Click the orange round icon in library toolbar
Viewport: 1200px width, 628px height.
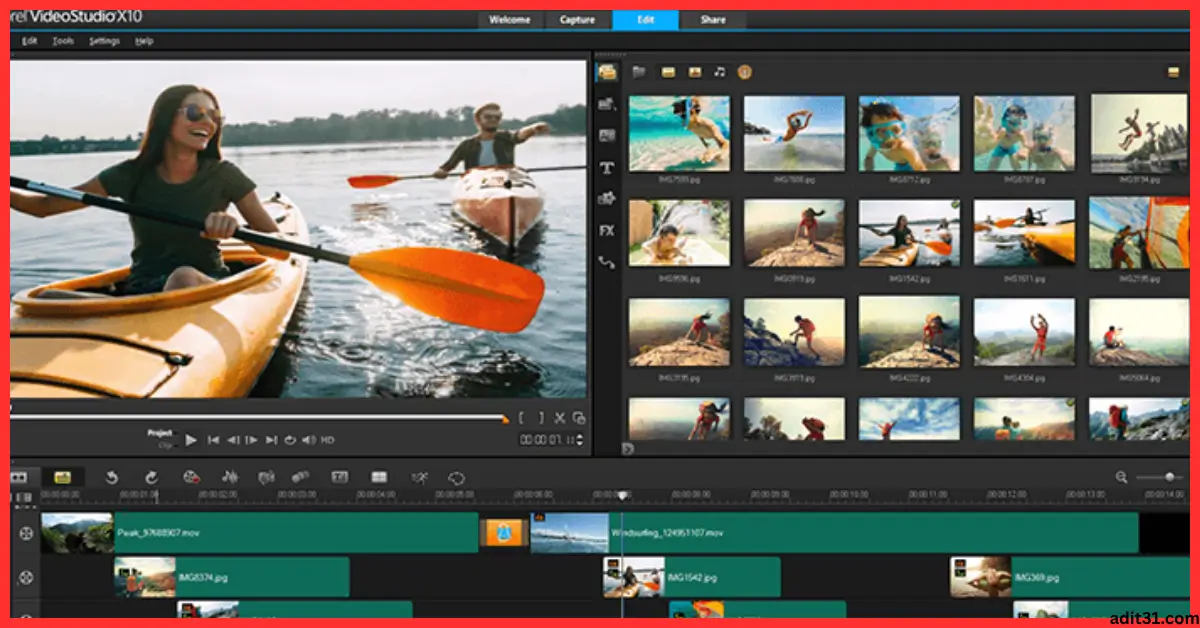point(744,72)
